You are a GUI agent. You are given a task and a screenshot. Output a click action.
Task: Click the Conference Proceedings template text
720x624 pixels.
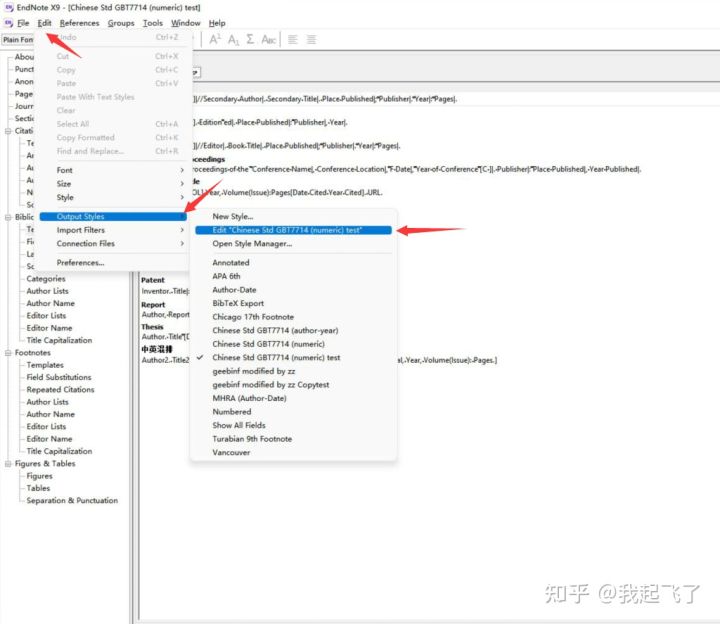coord(416,169)
